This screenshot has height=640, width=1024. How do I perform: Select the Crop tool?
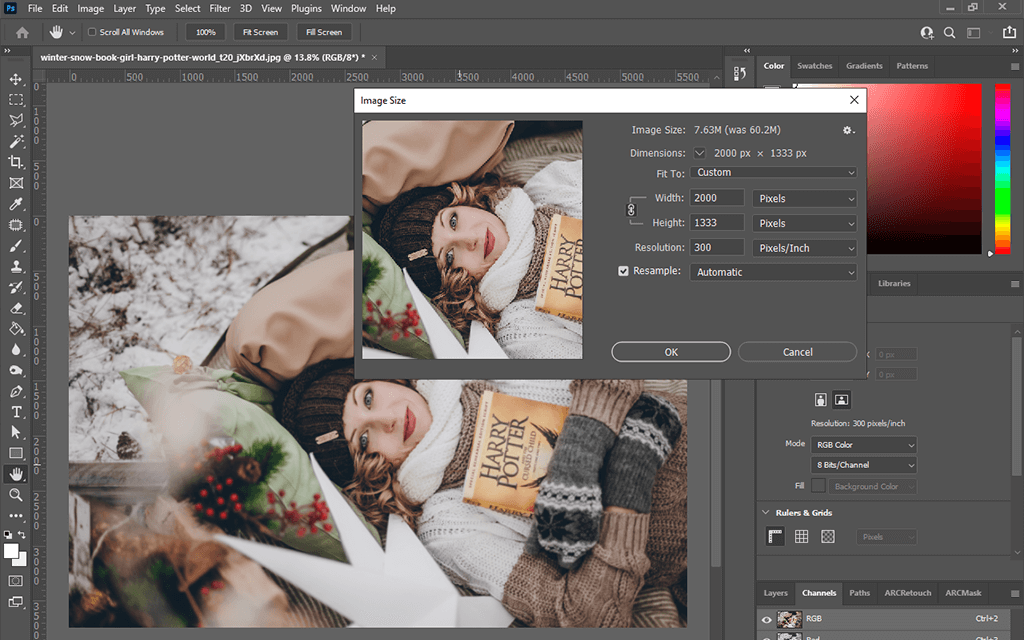16,162
